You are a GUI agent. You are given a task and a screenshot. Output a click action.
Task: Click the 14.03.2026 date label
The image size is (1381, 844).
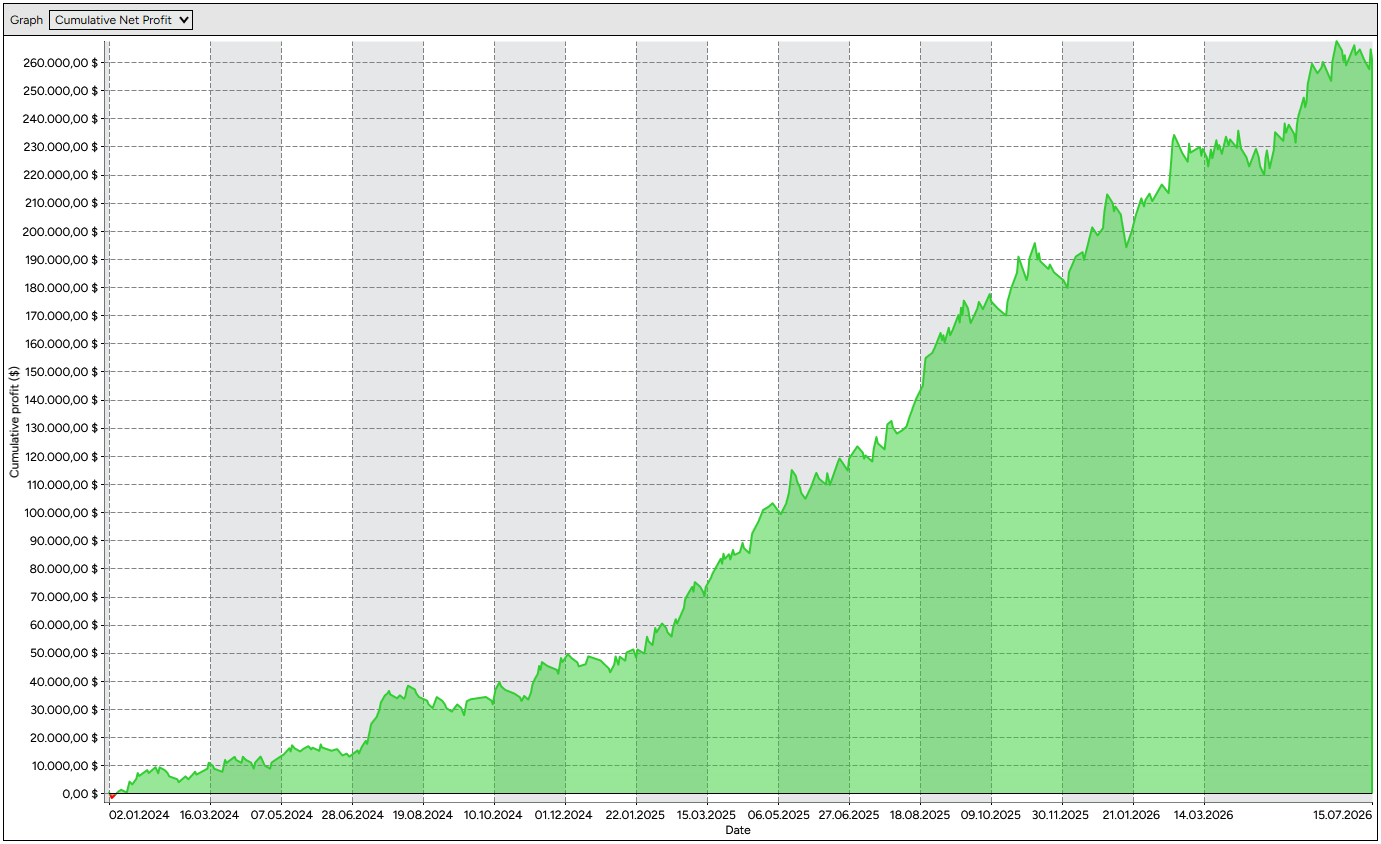pyautogui.click(x=1204, y=815)
